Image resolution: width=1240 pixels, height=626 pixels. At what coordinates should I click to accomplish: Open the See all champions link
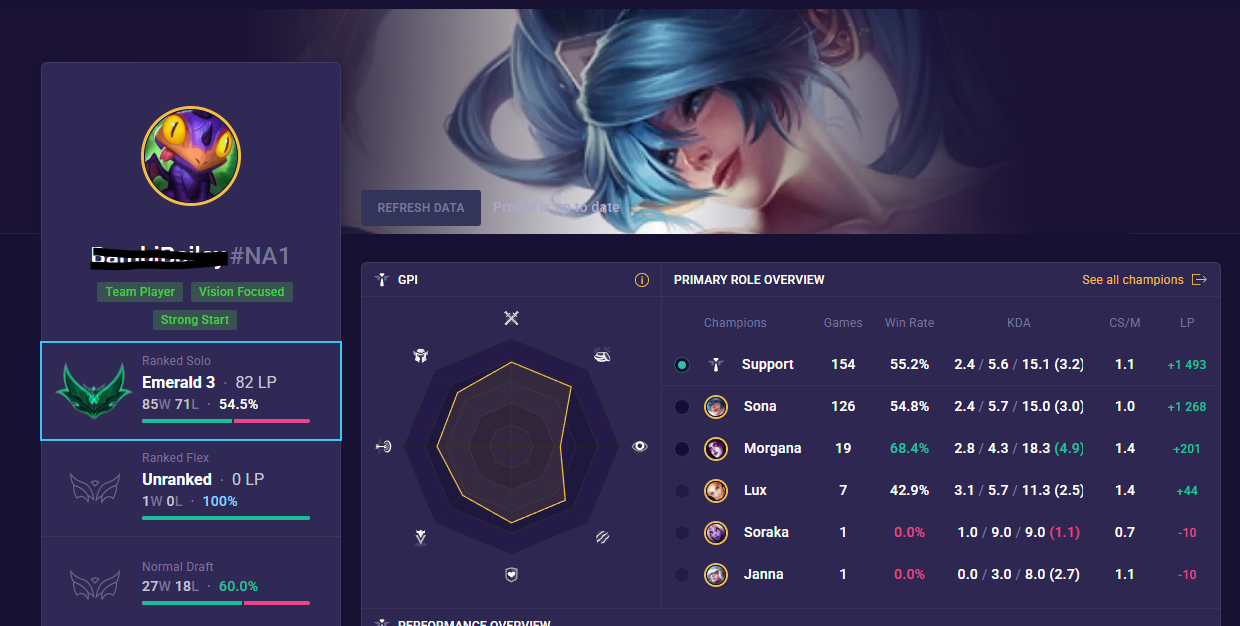click(1133, 280)
